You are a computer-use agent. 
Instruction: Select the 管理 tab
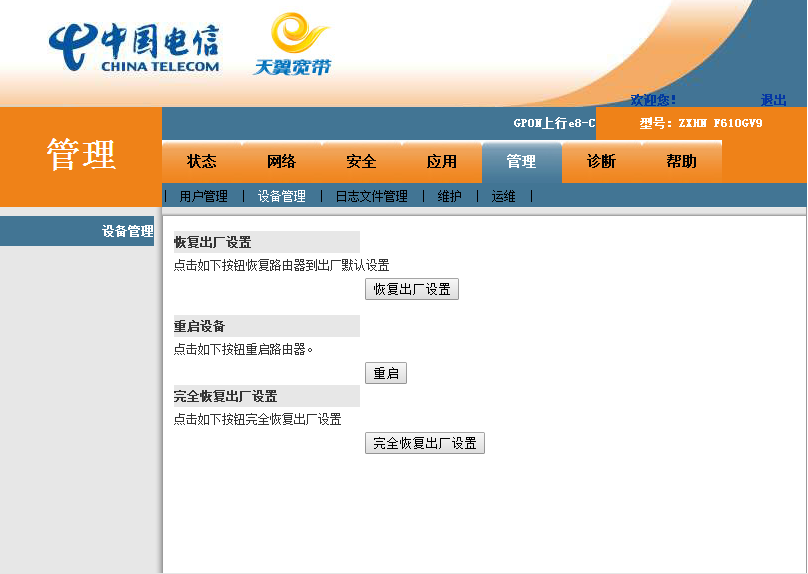[x=521, y=161]
